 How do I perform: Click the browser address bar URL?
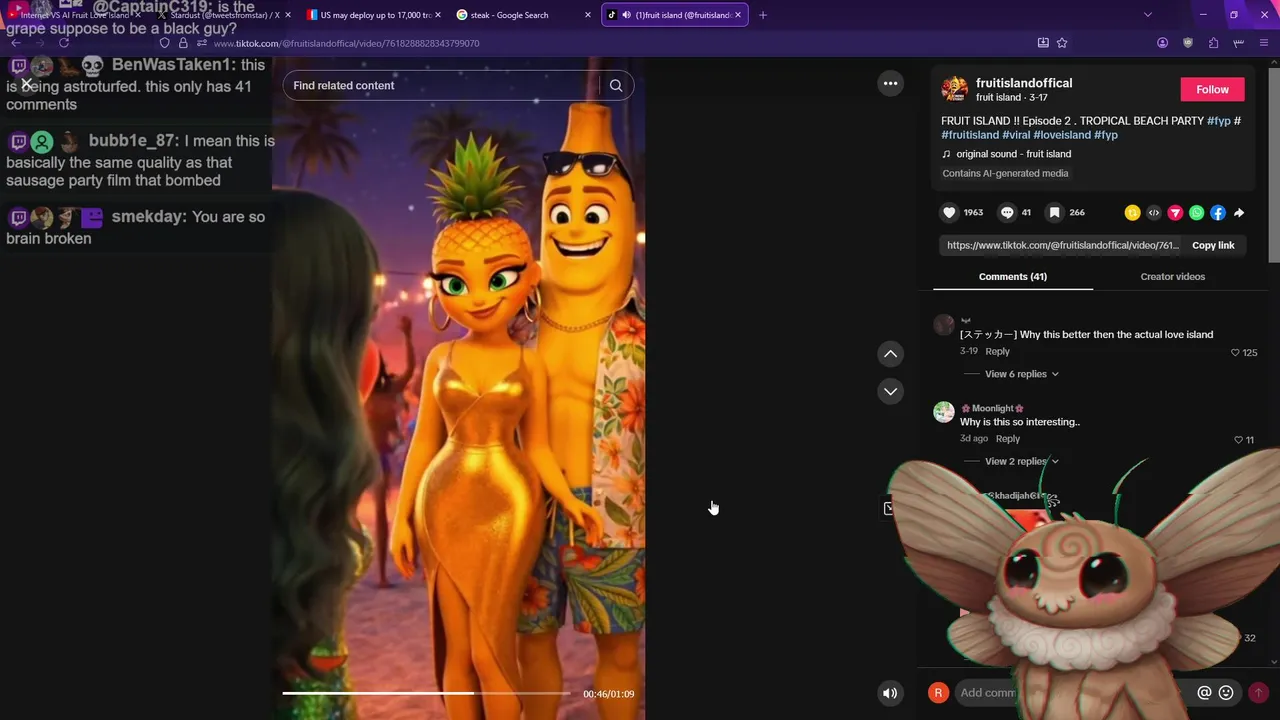point(346,43)
